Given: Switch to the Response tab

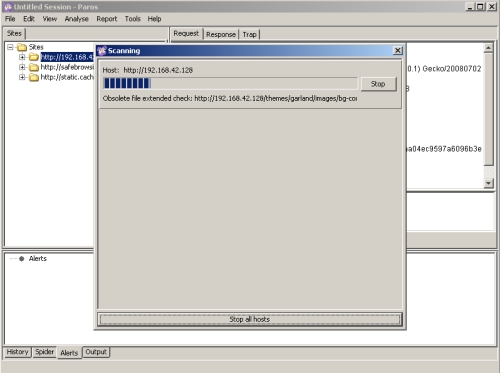Looking at the screenshot, I should click(221, 34).
